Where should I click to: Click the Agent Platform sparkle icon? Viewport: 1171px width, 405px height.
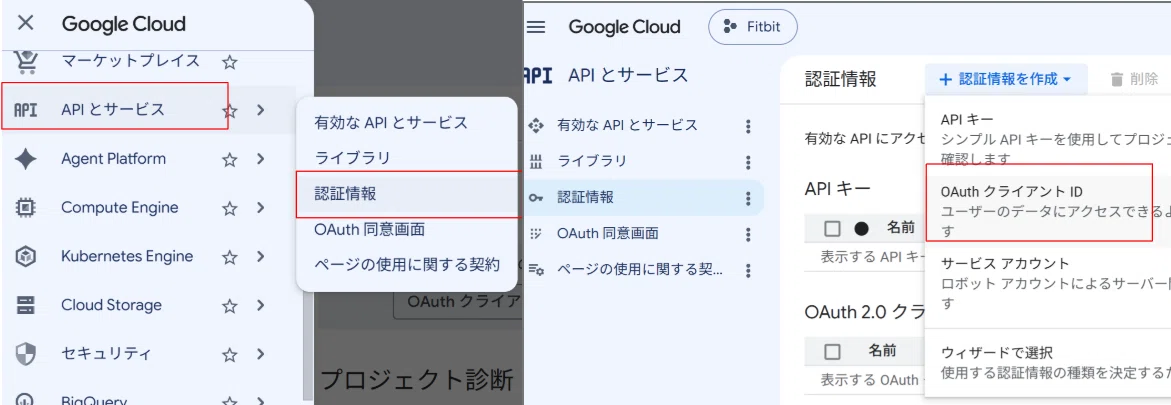(25, 159)
